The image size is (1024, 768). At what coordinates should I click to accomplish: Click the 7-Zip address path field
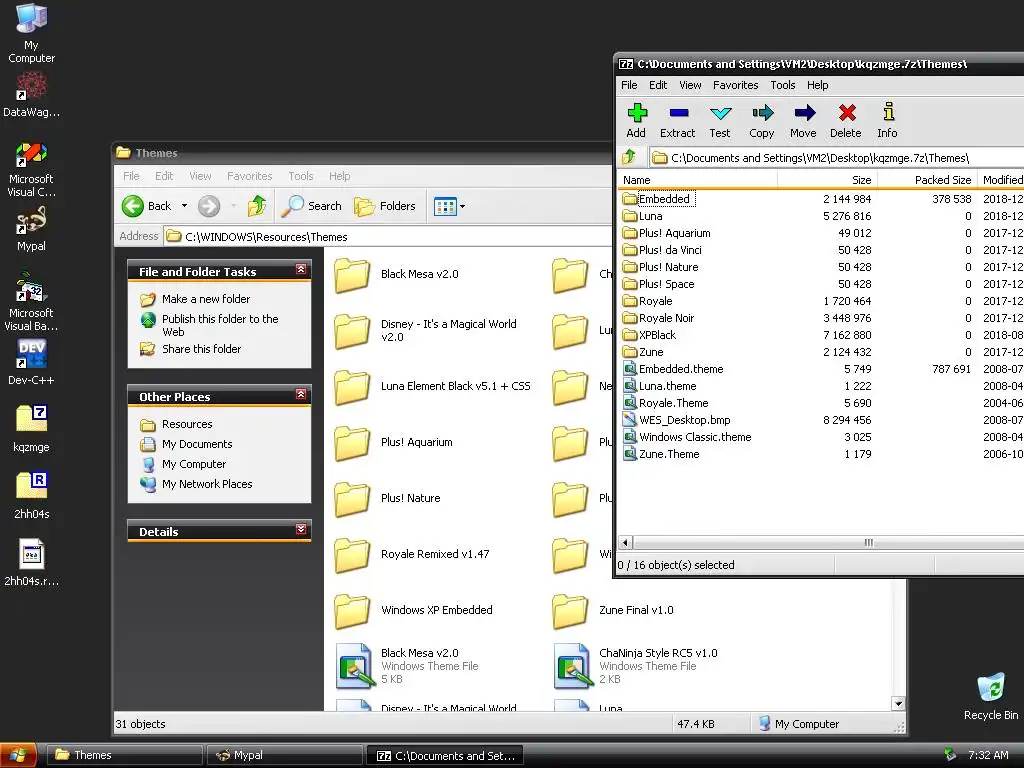(836, 158)
